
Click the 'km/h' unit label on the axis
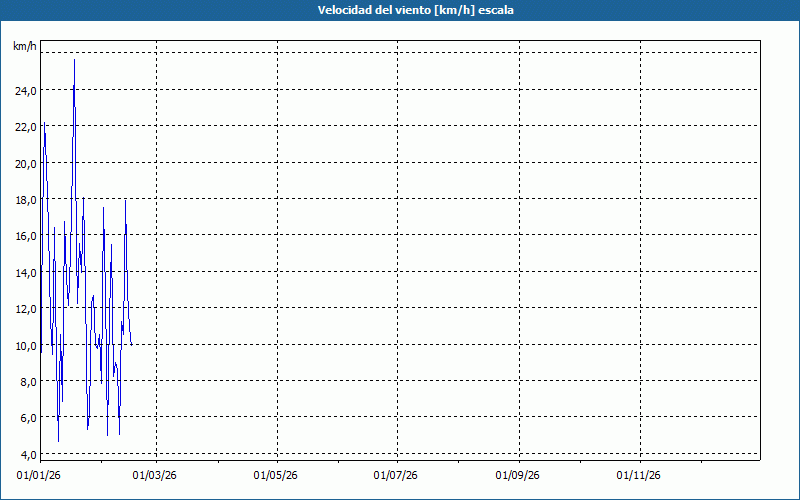25,47
